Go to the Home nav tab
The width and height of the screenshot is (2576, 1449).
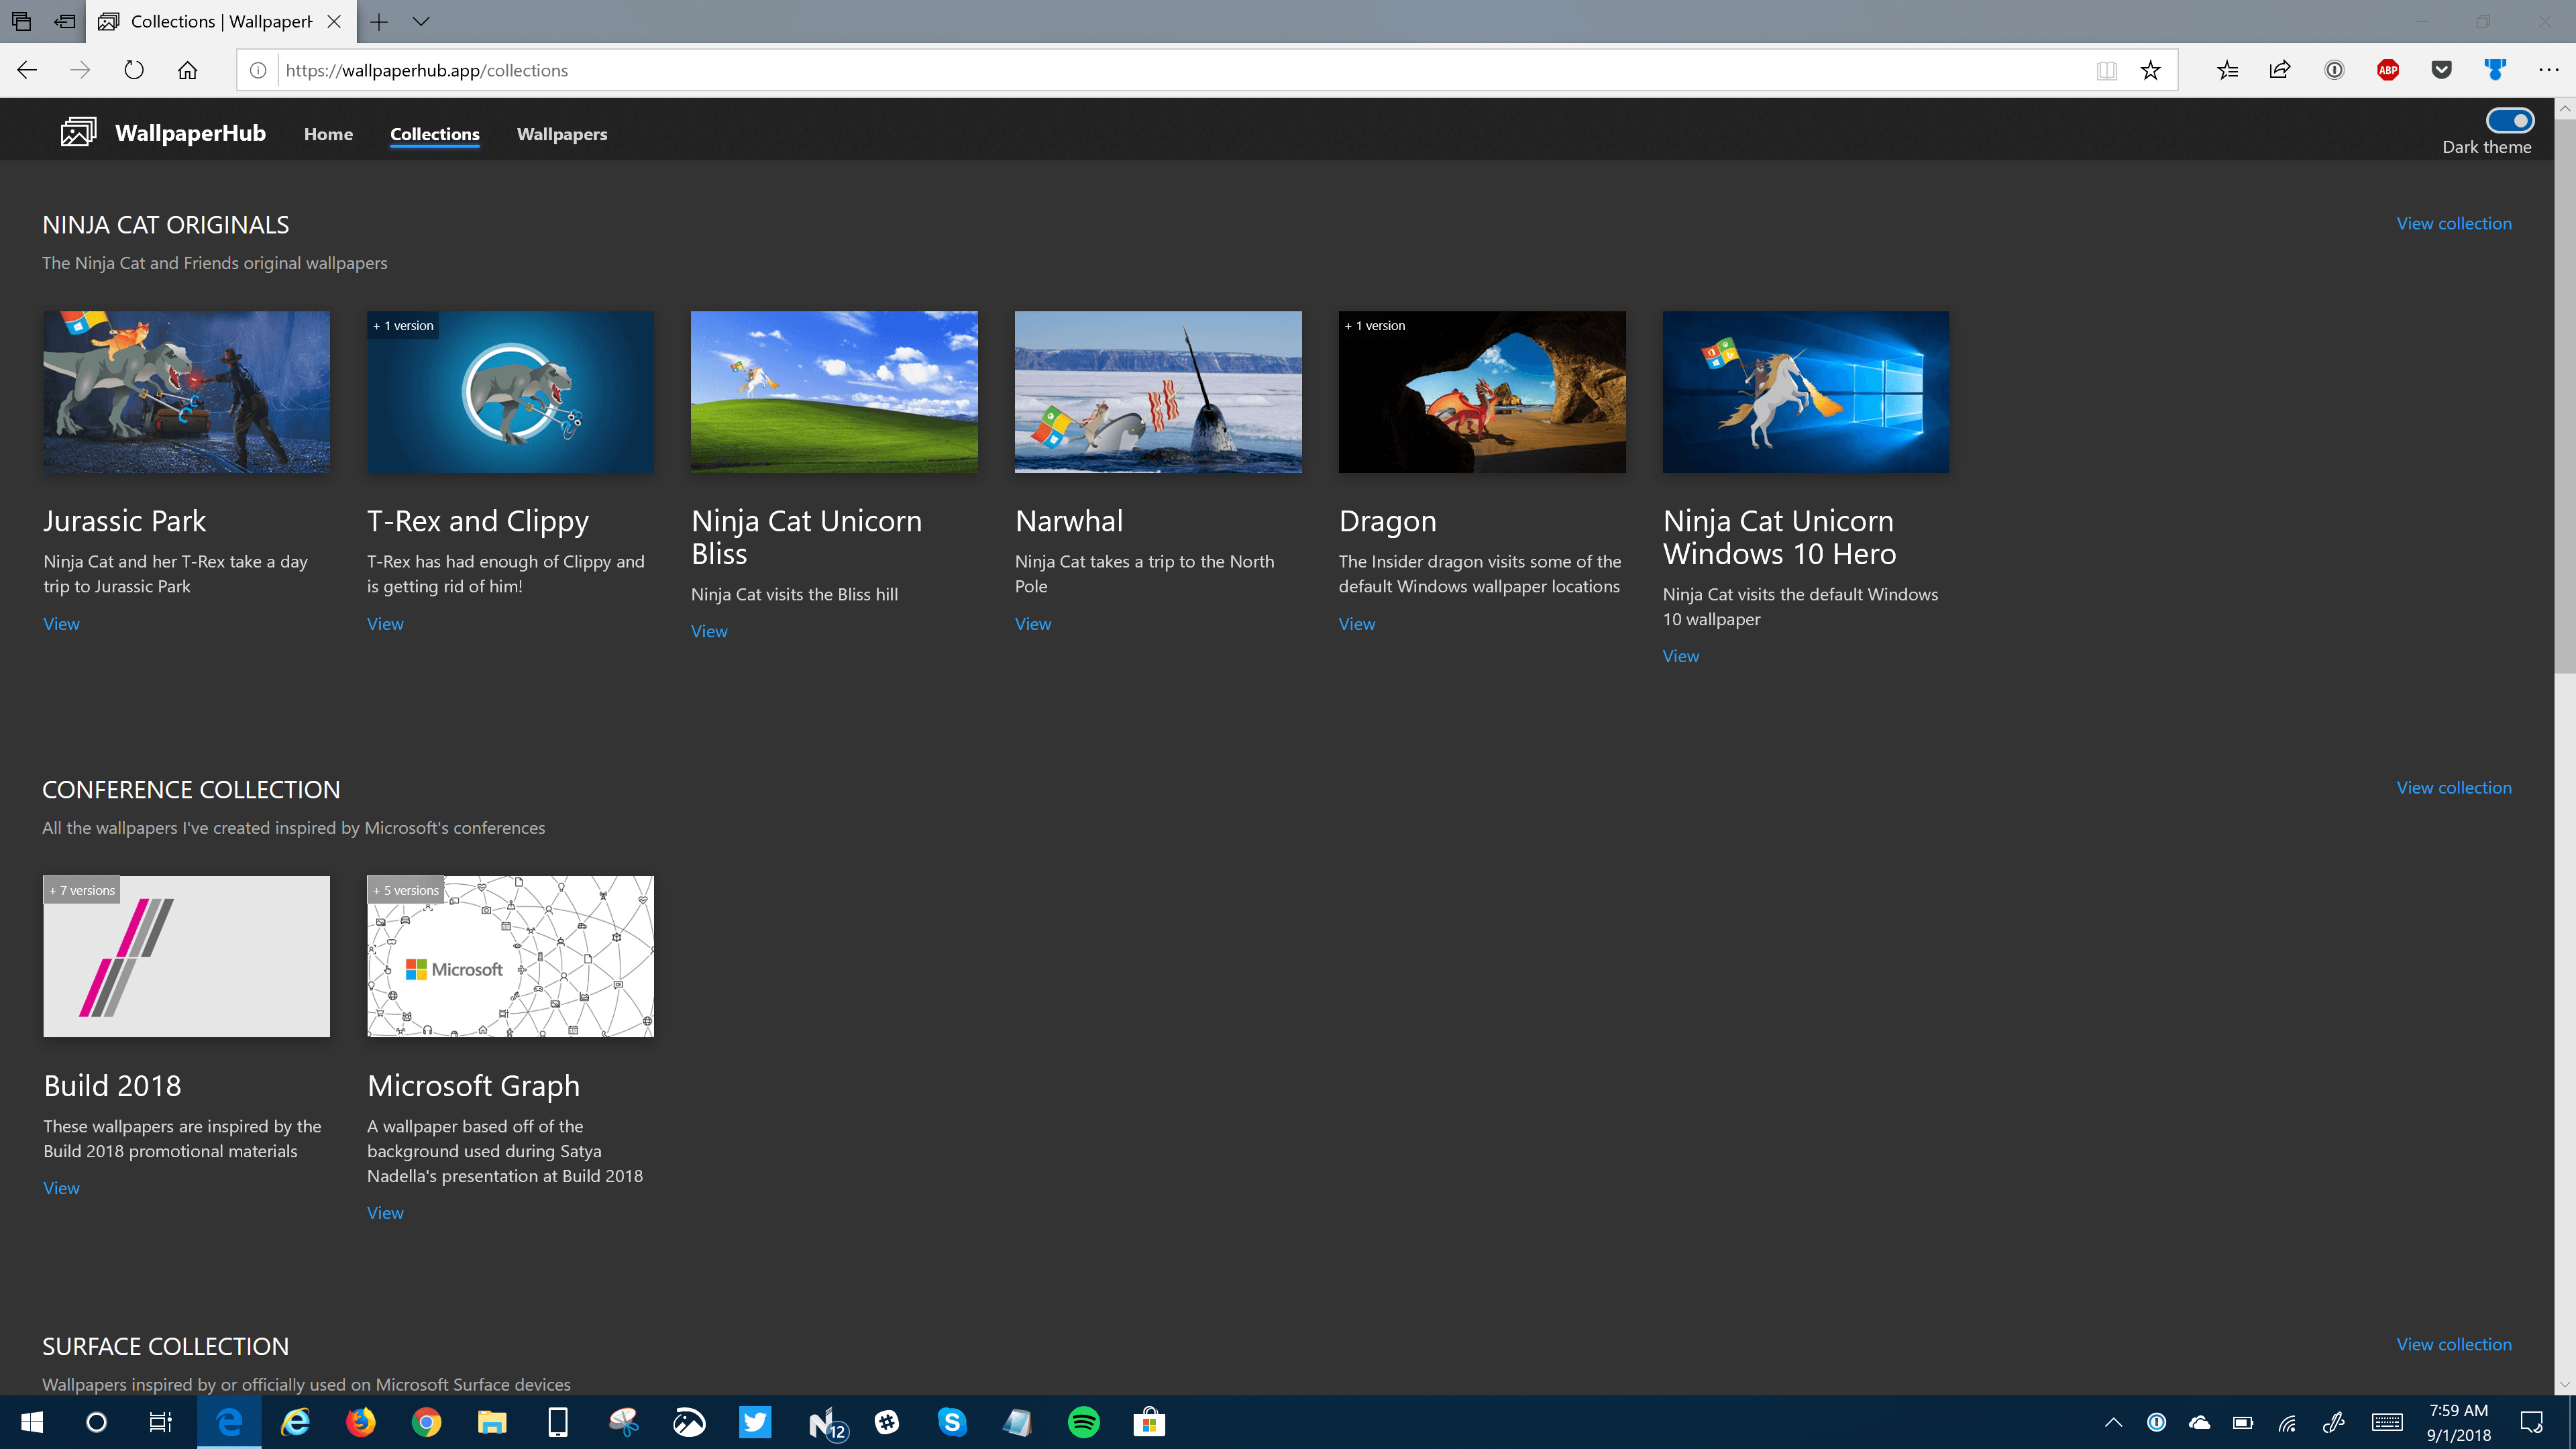tap(328, 134)
